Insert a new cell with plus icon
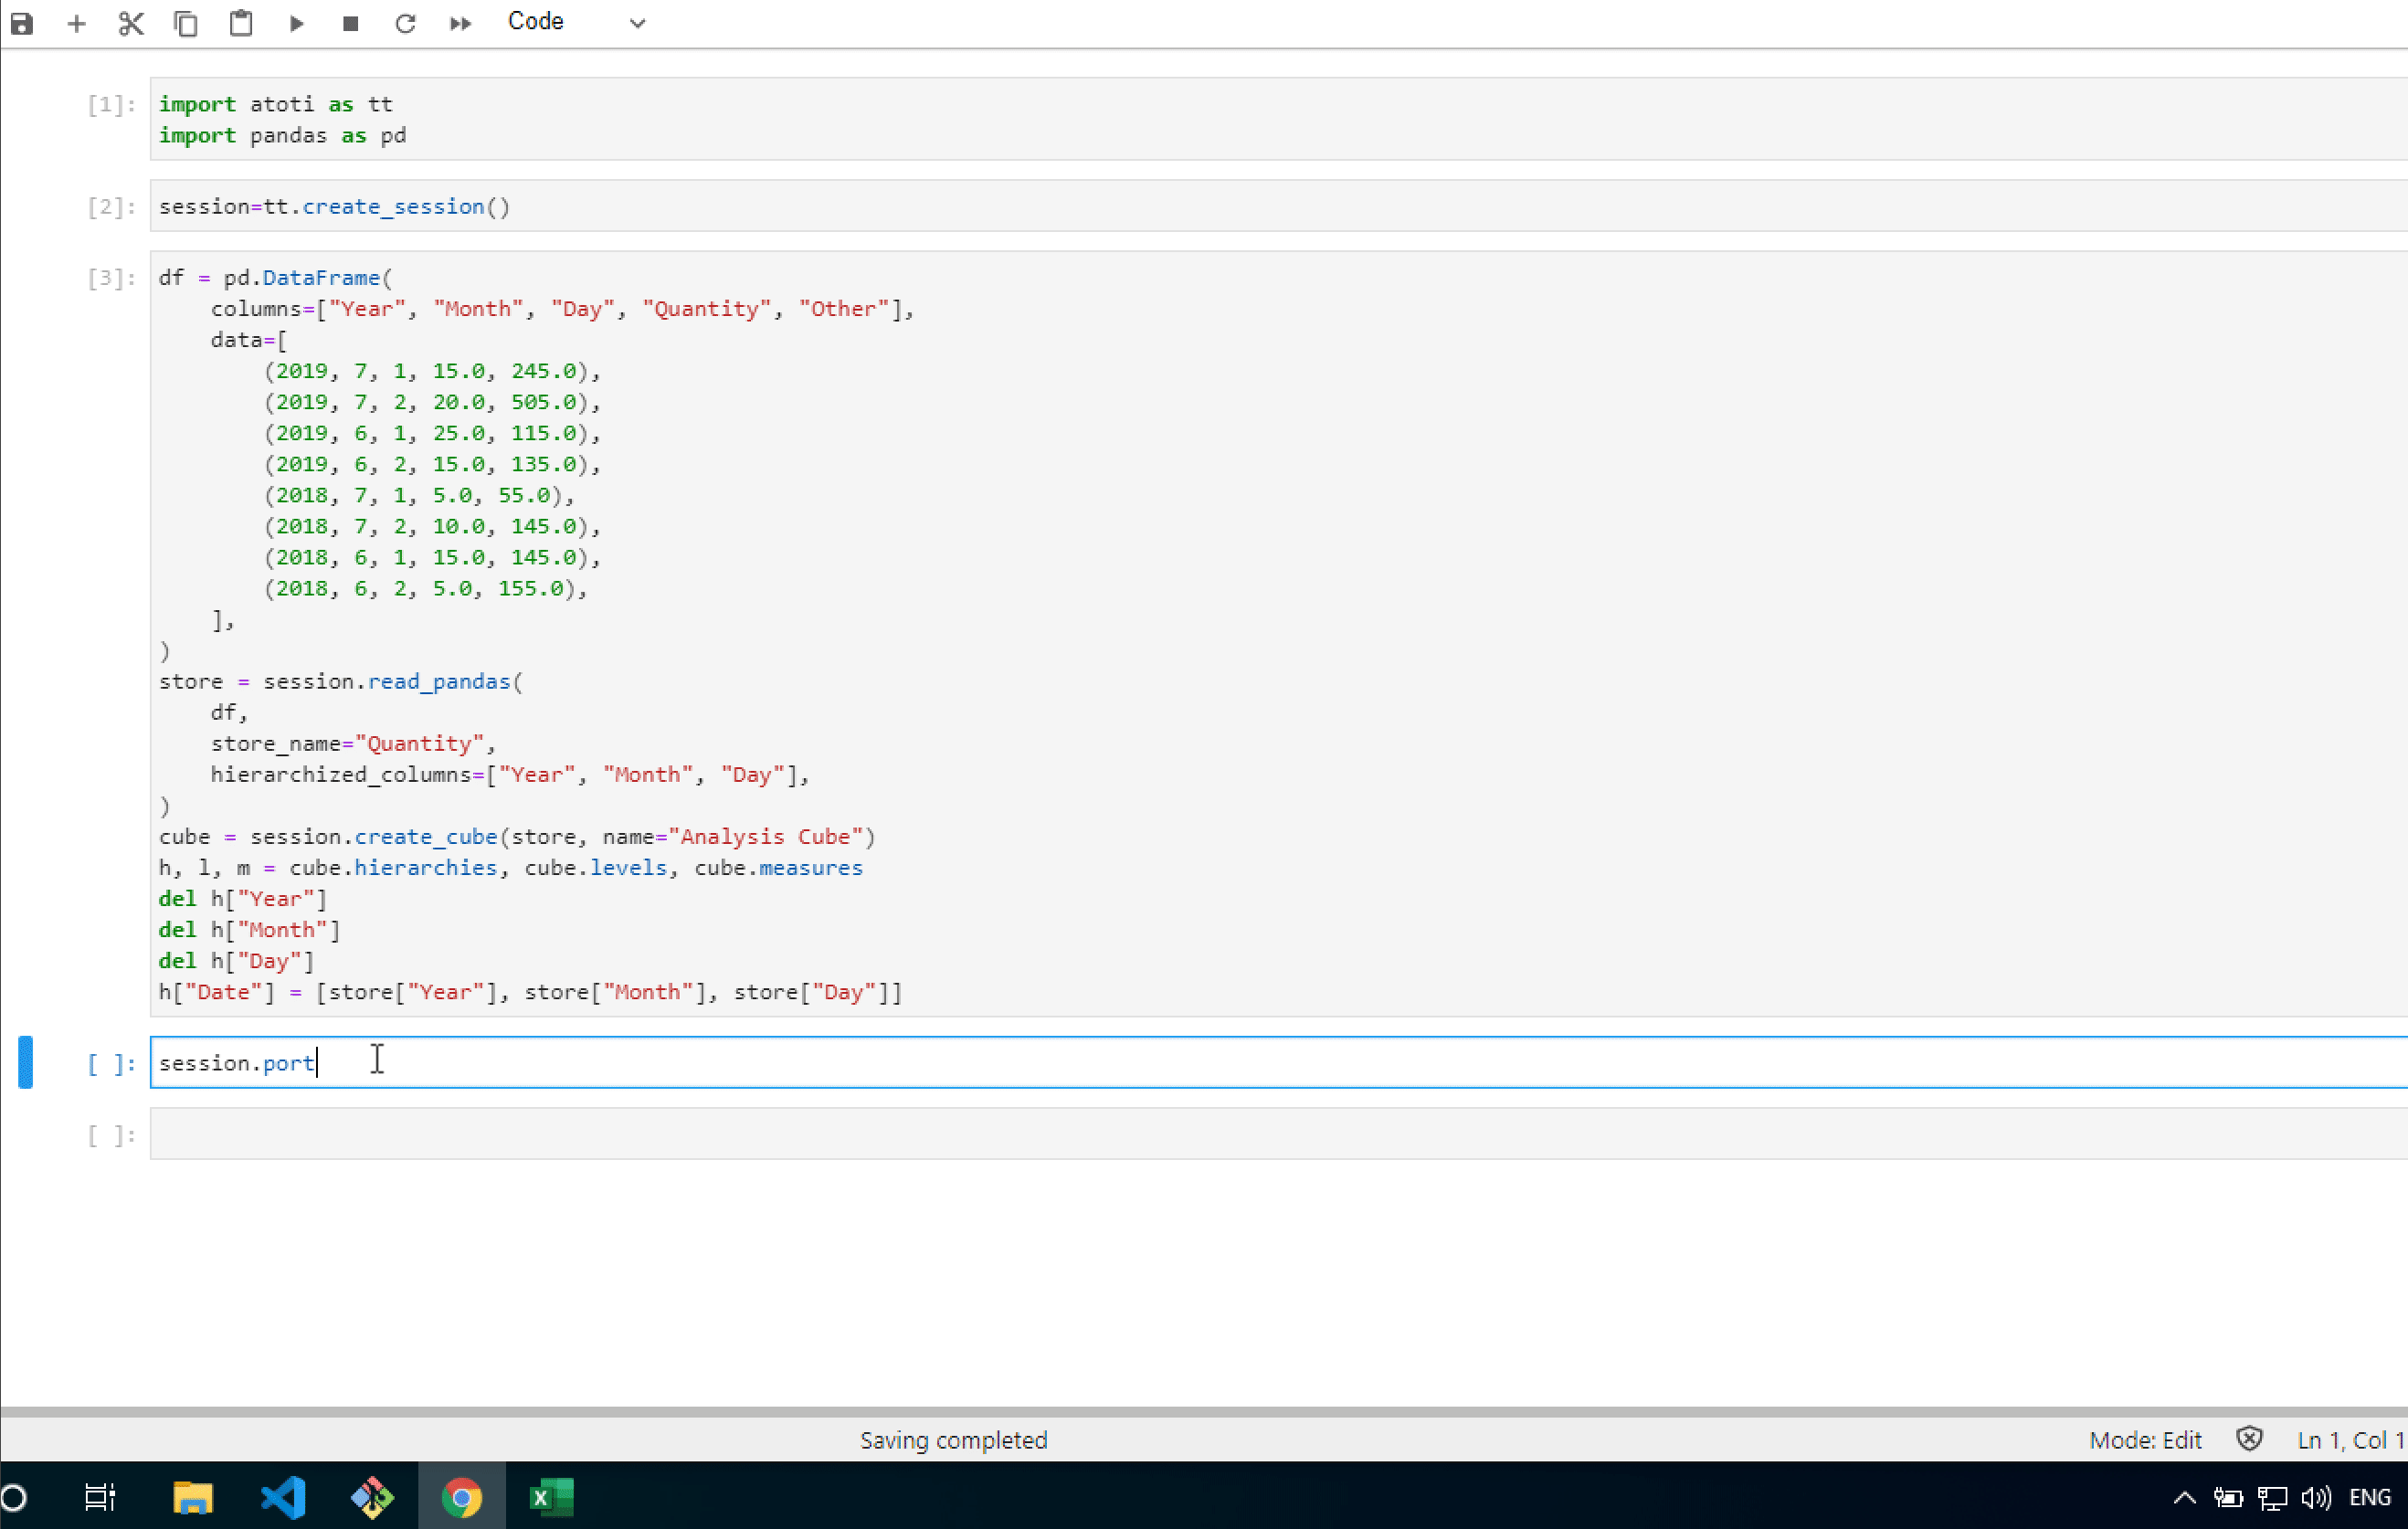This screenshot has width=2408, height=1529. pyautogui.click(x=77, y=23)
